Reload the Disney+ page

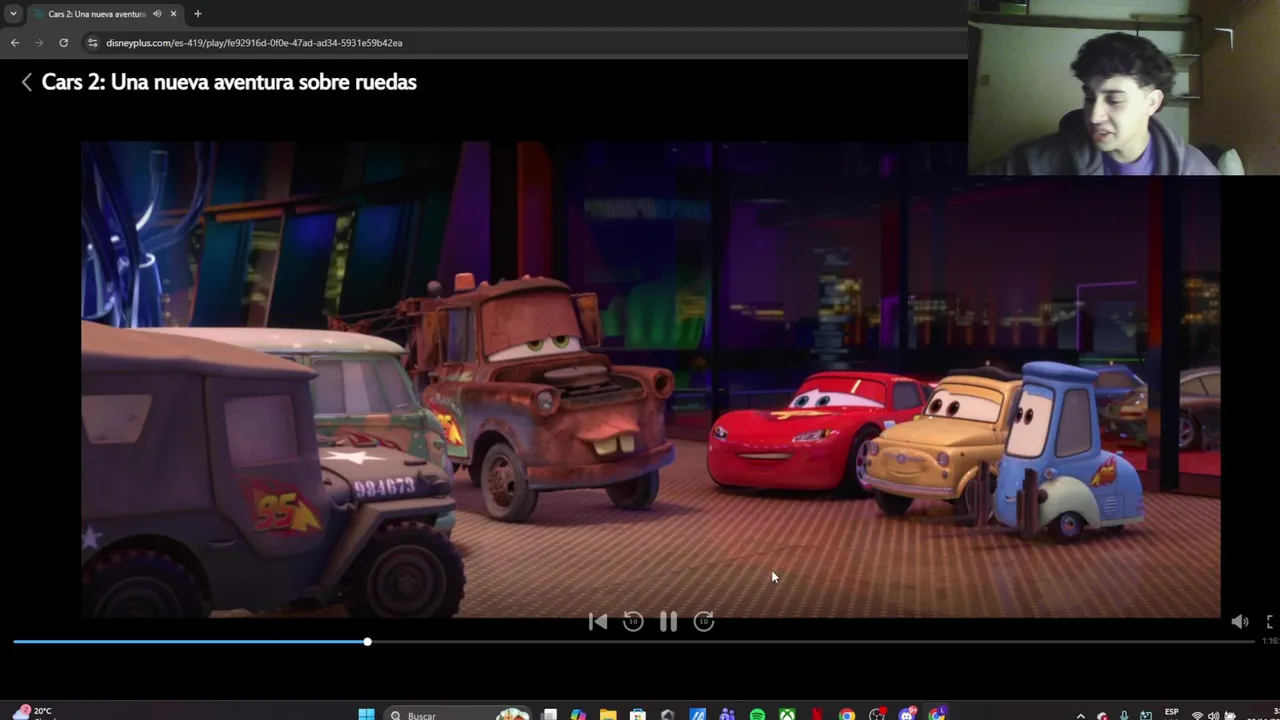[x=63, y=43]
